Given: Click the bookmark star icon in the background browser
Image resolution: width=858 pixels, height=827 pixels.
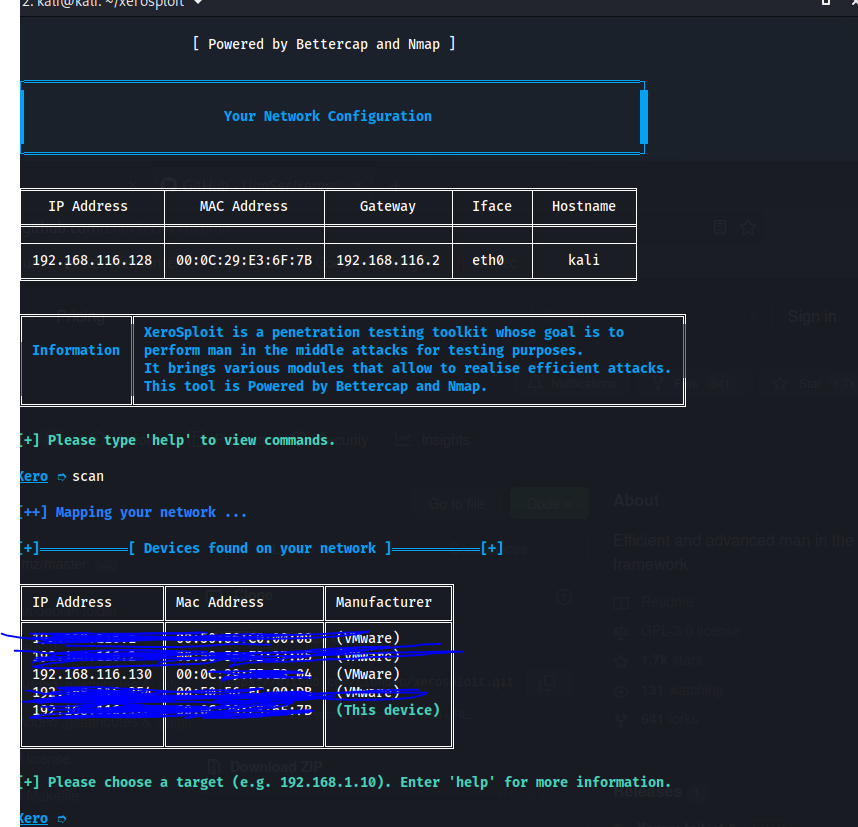Looking at the screenshot, I should tap(747, 227).
